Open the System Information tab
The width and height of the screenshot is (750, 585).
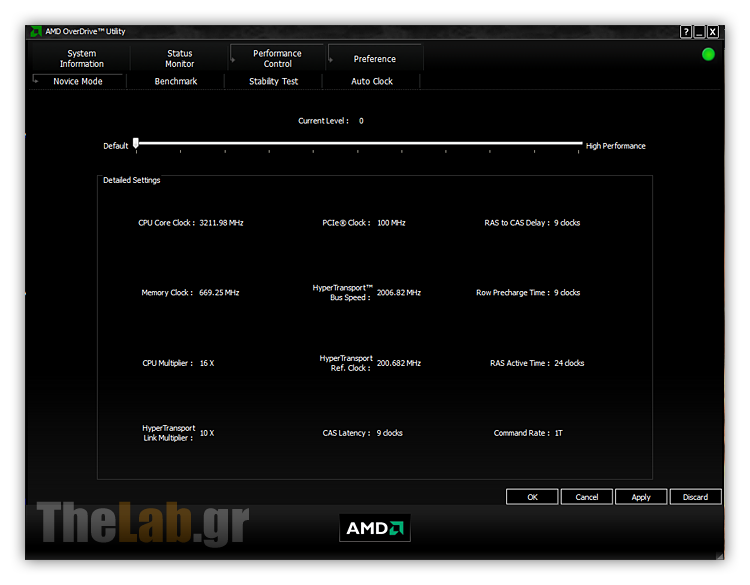81,58
